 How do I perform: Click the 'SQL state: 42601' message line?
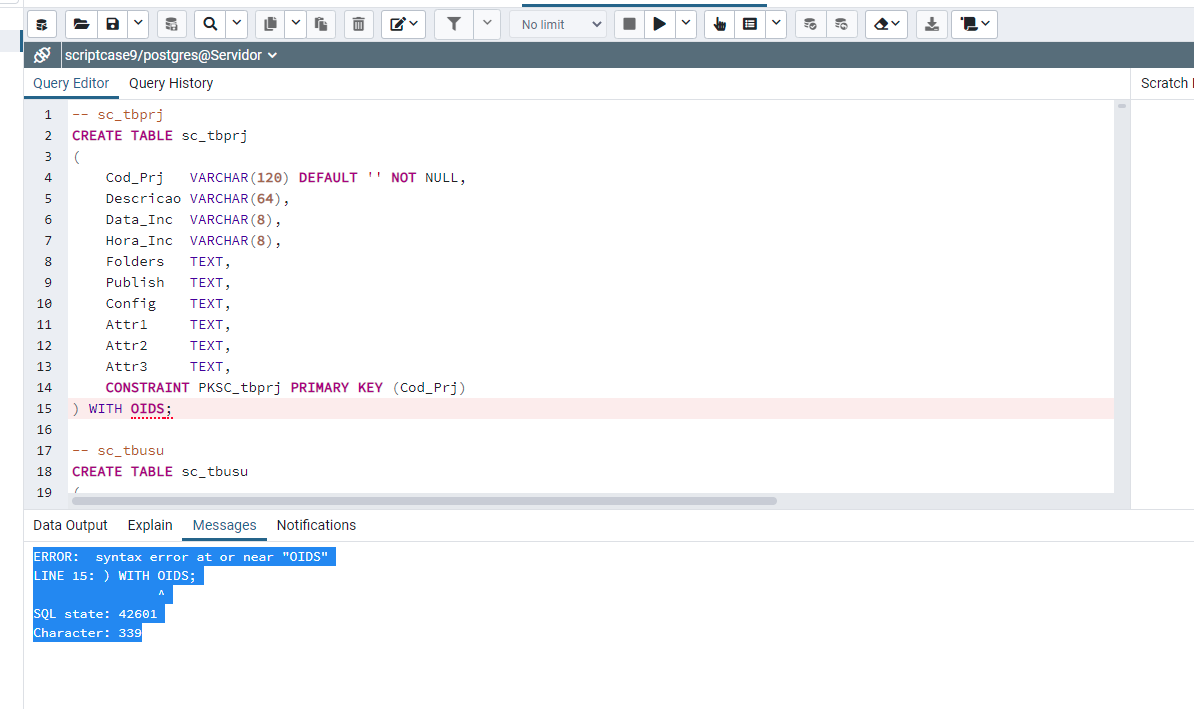coord(95,614)
